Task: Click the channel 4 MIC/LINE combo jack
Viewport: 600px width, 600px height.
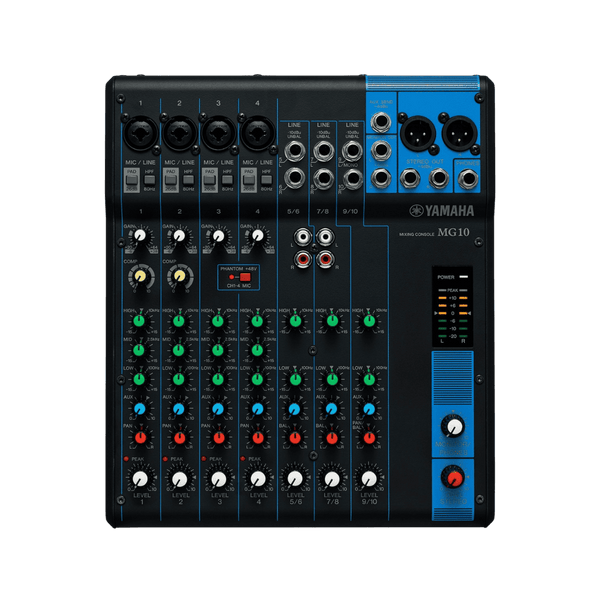Action: pyautogui.click(x=258, y=134)
